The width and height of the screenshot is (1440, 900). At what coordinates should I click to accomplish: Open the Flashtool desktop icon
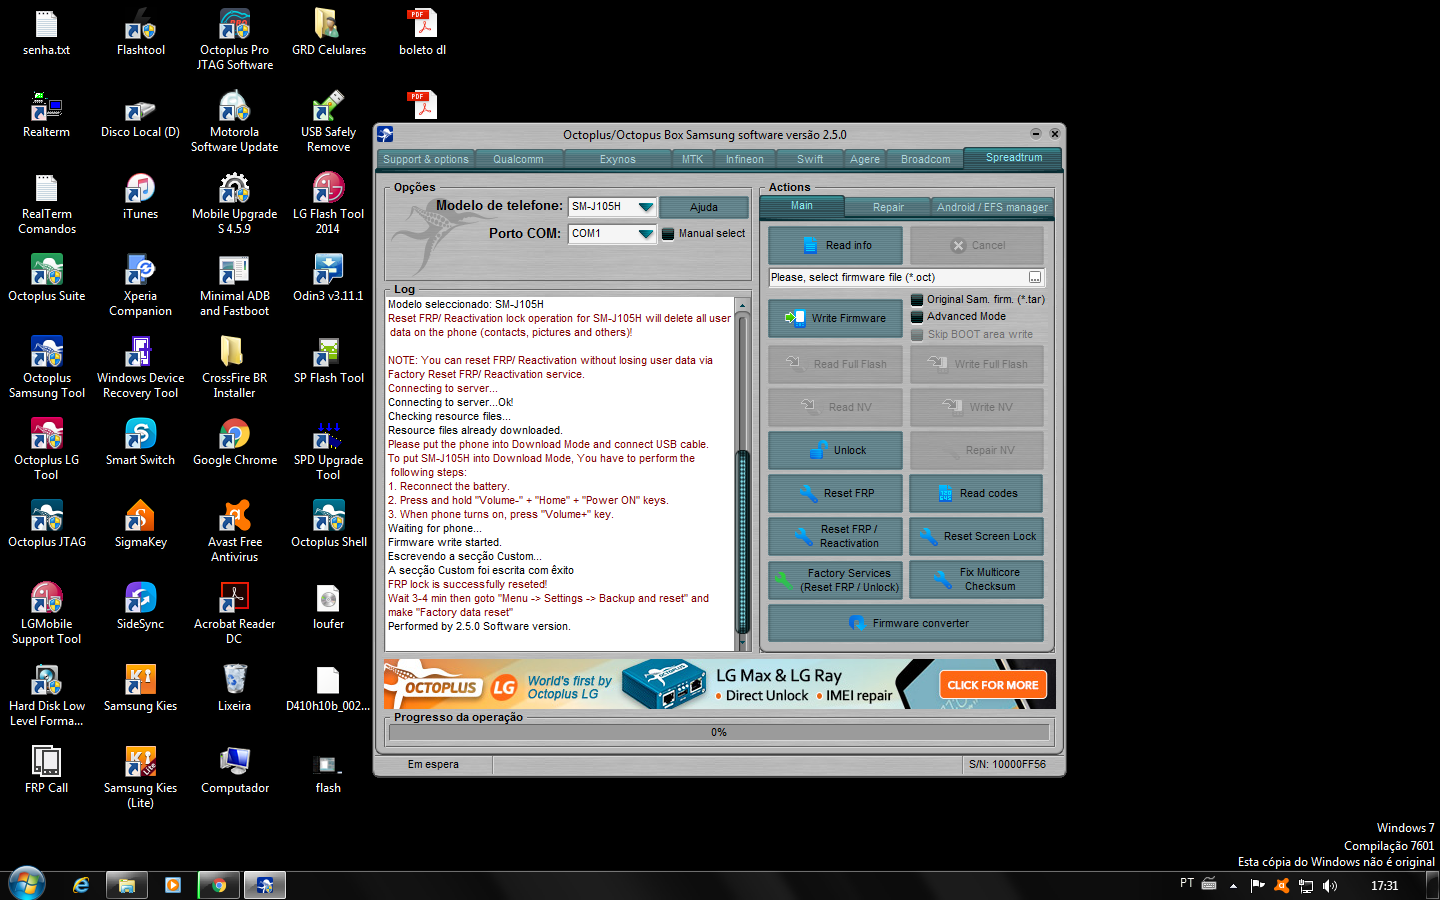pyautogui.click(x=140, y=31)
